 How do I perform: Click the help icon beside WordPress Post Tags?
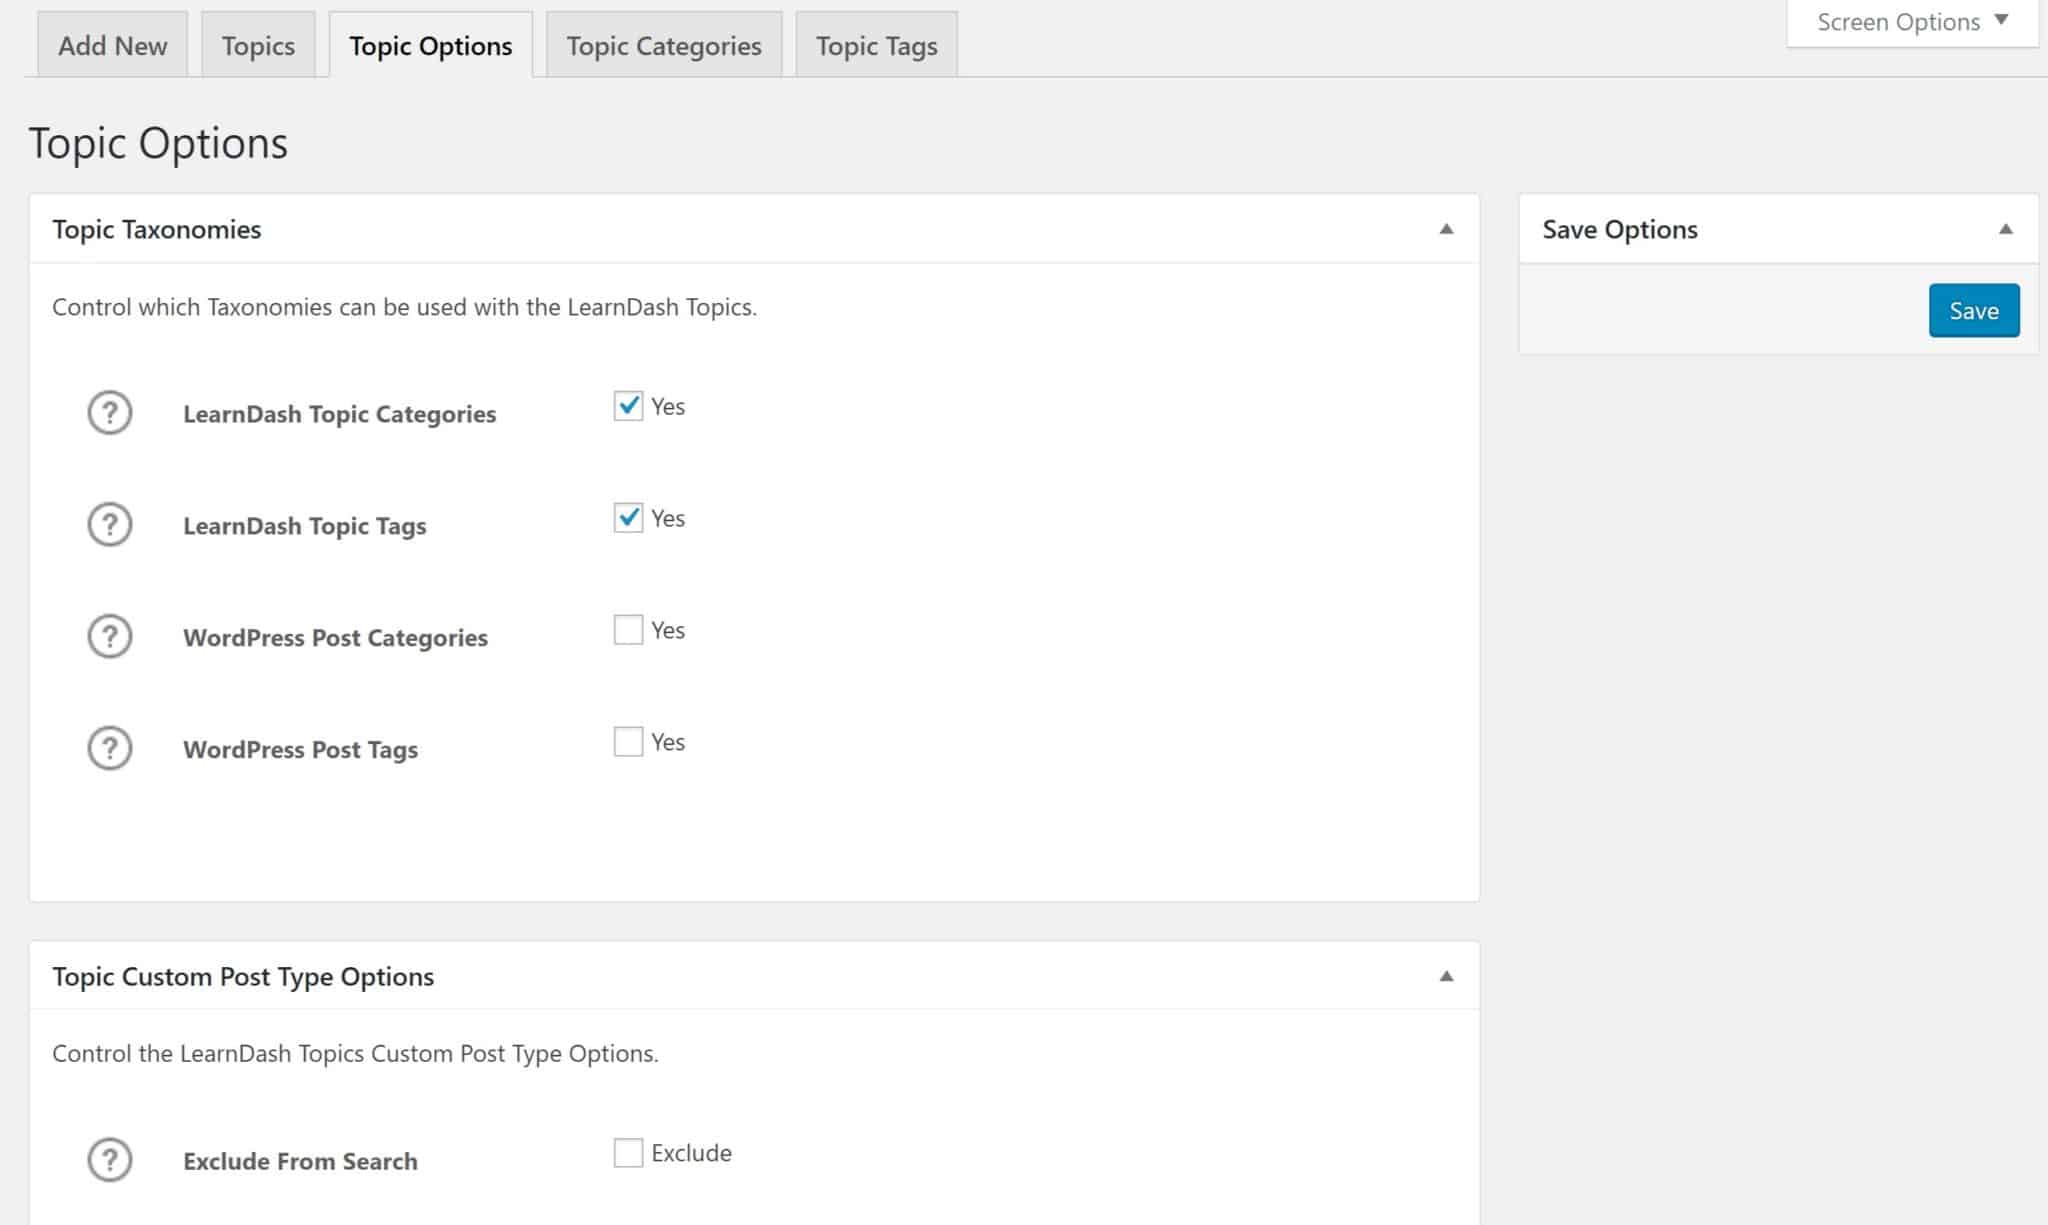110,748
